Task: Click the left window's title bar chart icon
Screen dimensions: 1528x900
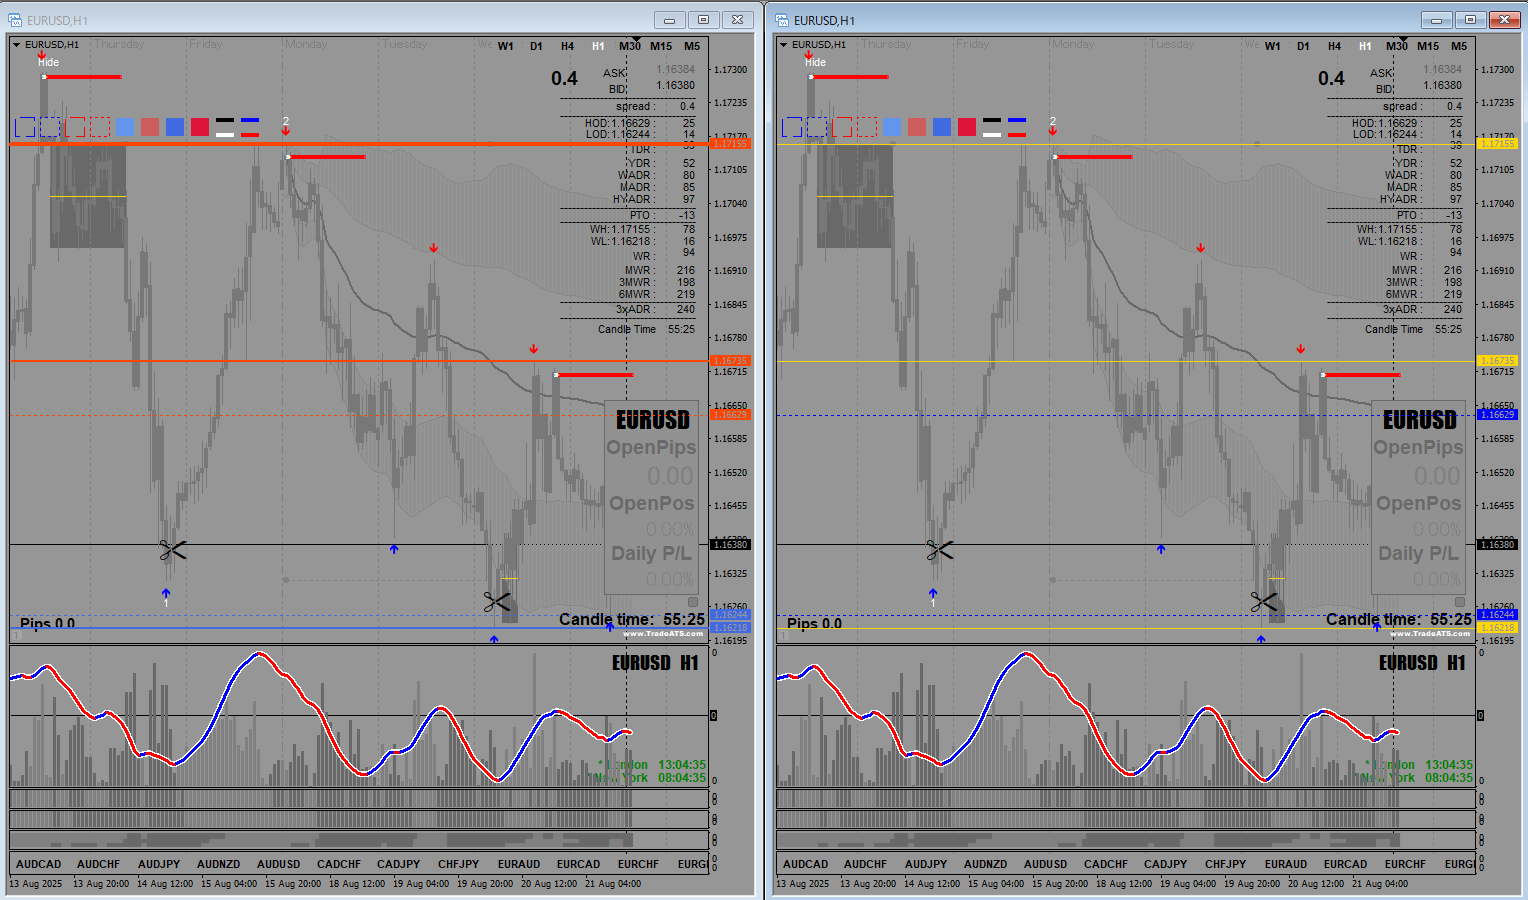Action: coord(15,20)
